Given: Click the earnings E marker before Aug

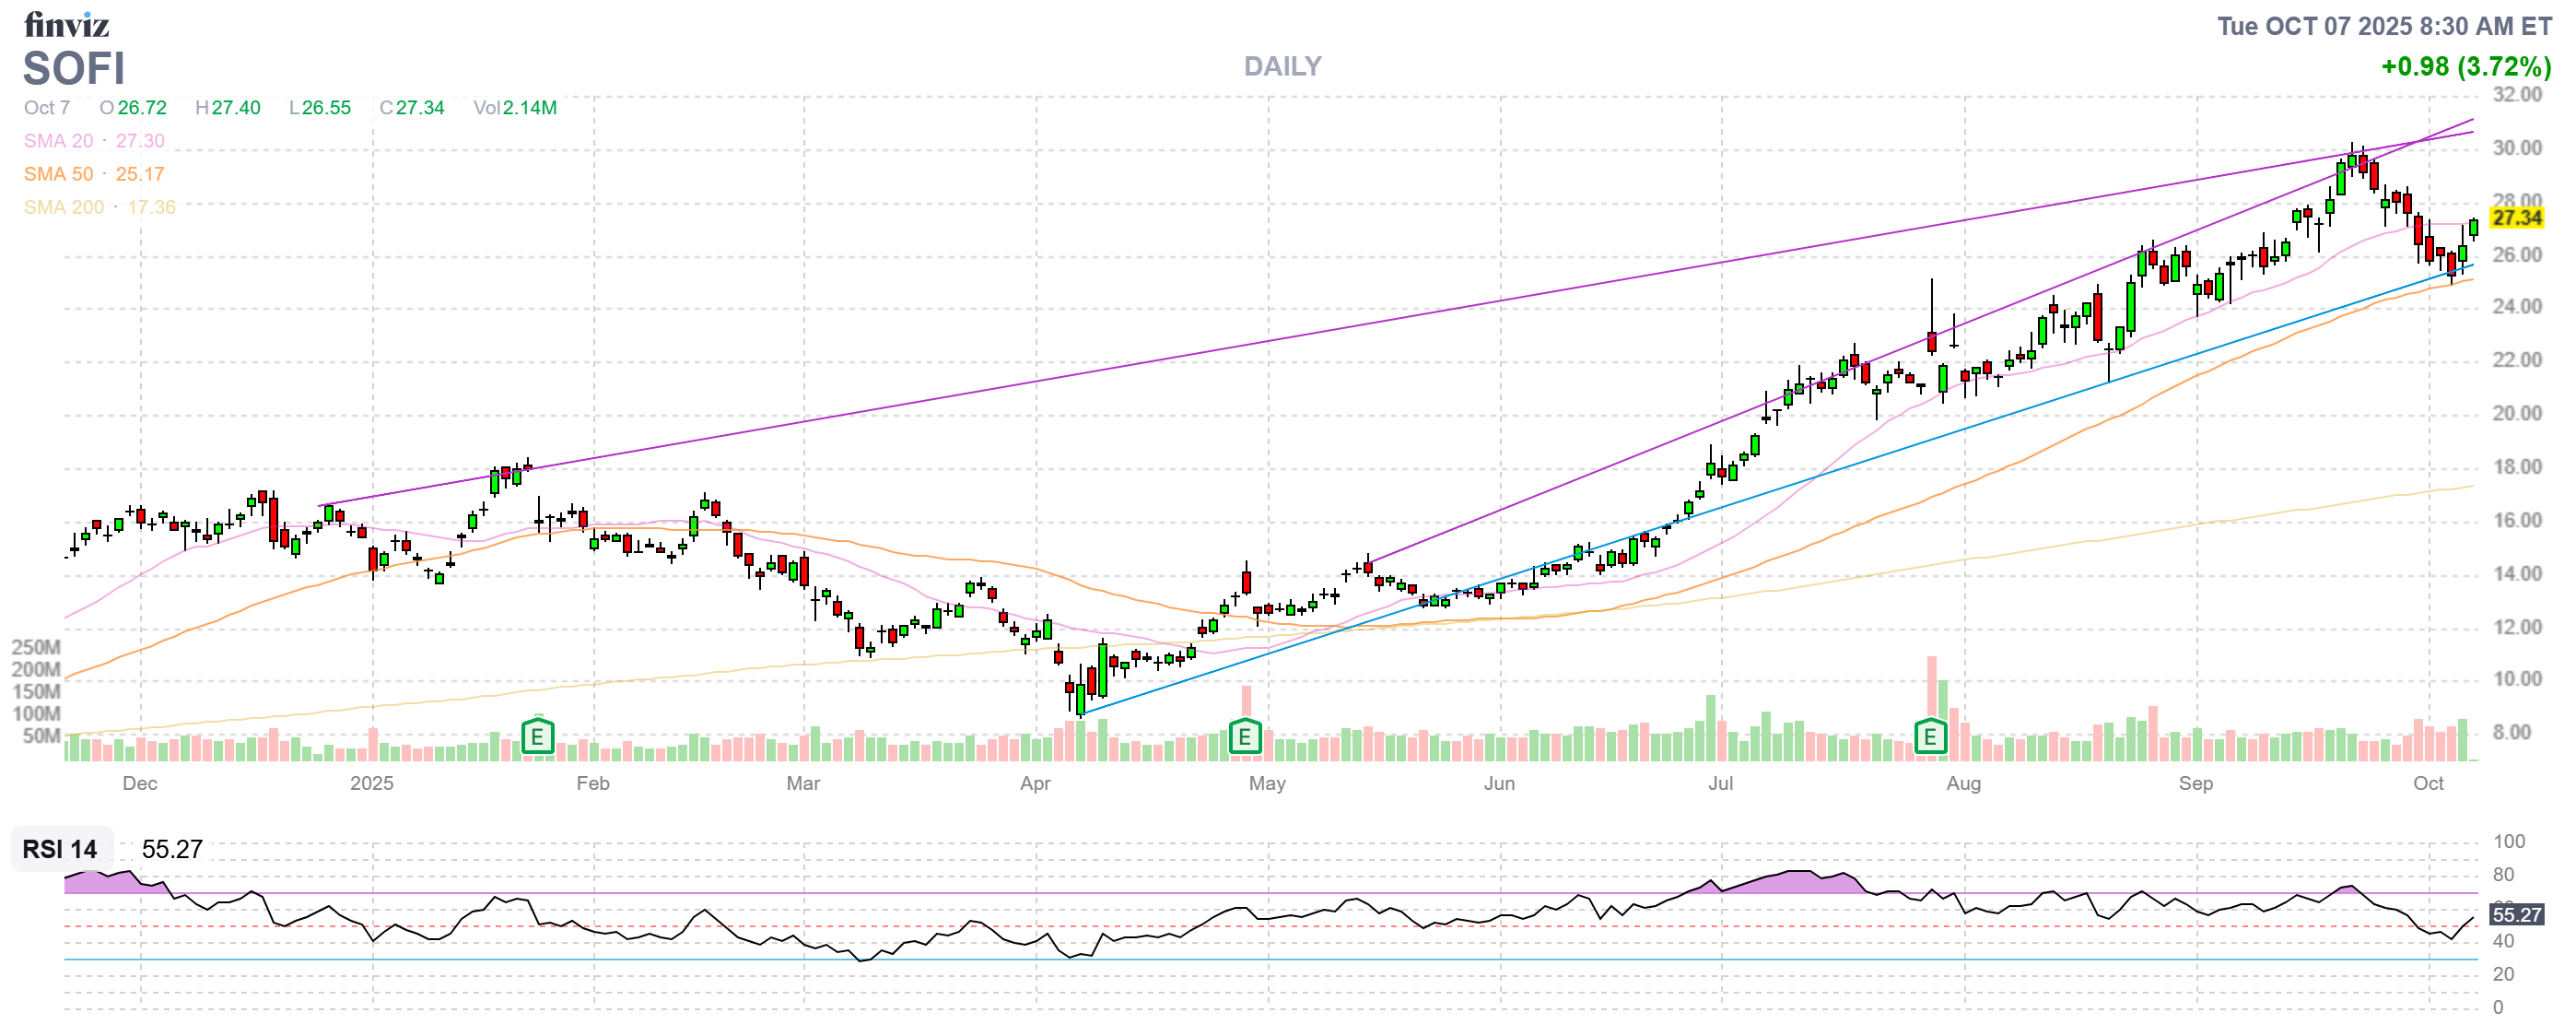Looking at the screenshot, I should [1929, 738].
